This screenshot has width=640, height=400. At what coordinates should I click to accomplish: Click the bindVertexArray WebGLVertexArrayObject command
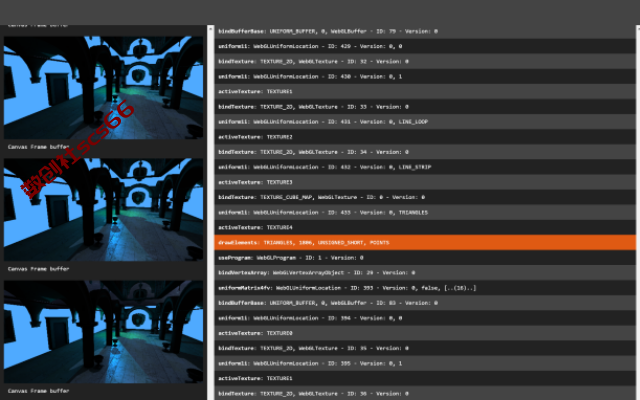(x=425, y=273)
